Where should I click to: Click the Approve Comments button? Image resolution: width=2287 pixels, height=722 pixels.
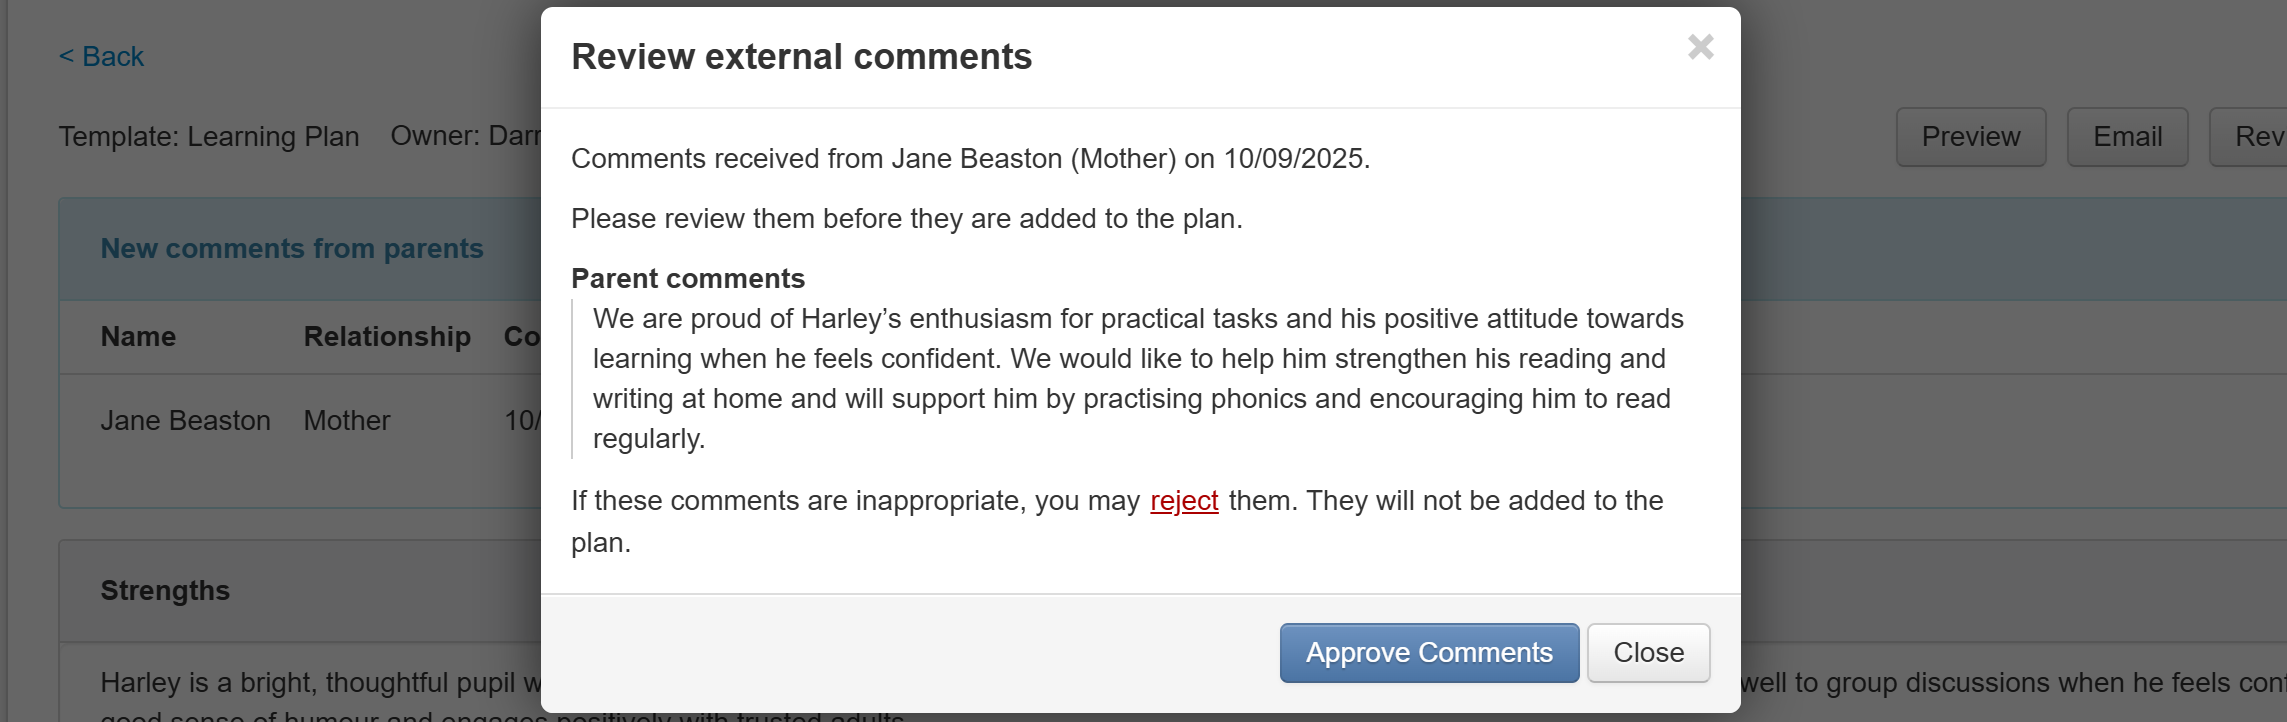coord(1429,653)
